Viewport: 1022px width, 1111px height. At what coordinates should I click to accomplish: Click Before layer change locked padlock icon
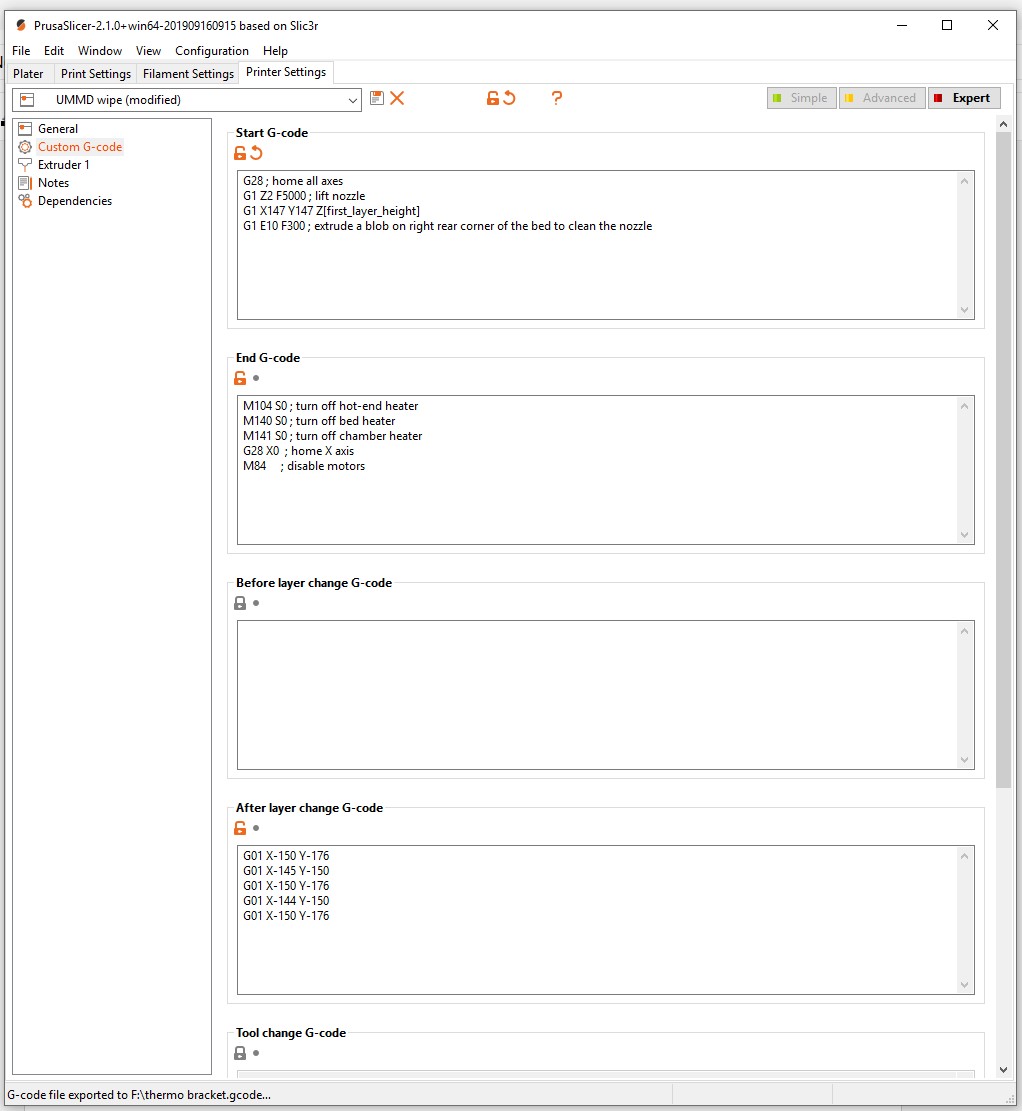[240, 603]
